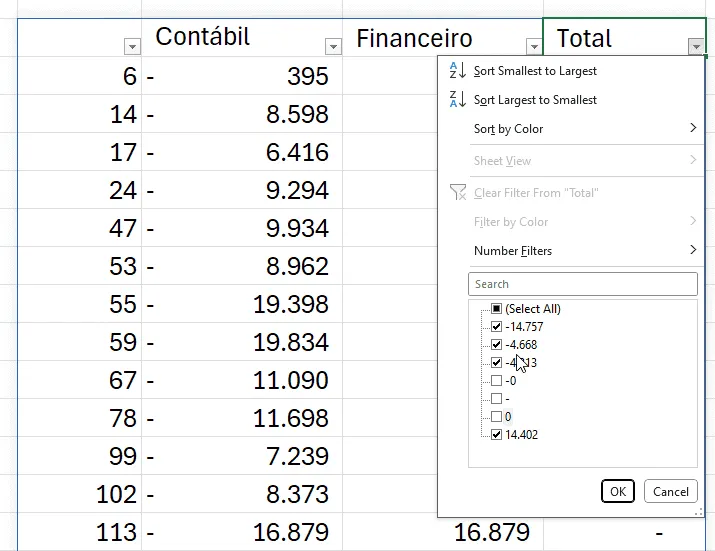Uncheck the 14.402 filter value
This screenshot has width=715, height=551.
point(497,435)
